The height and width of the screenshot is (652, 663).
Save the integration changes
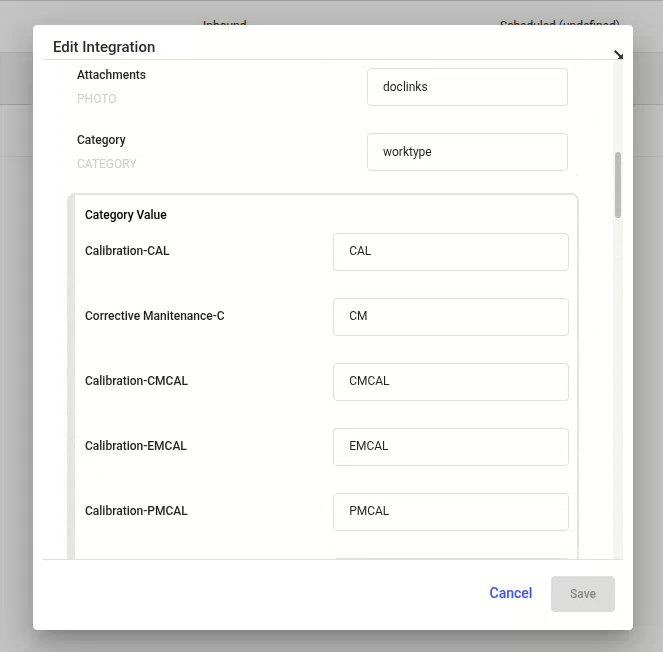click(583, 594)
